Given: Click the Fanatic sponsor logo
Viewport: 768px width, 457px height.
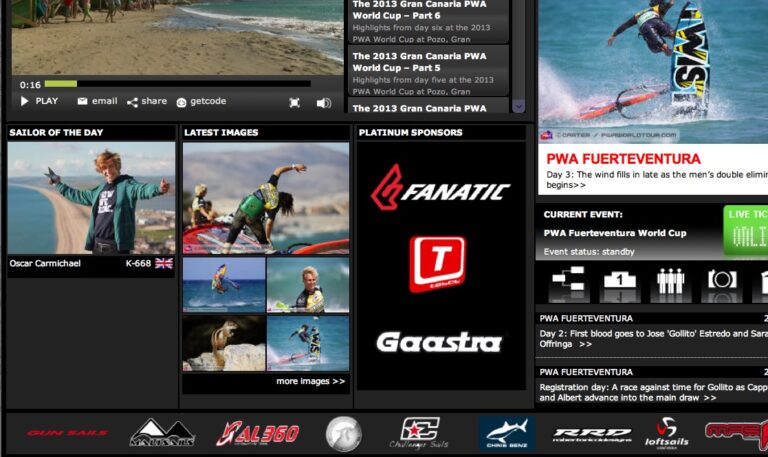Looking at the screenshot, I should [440, 189].
